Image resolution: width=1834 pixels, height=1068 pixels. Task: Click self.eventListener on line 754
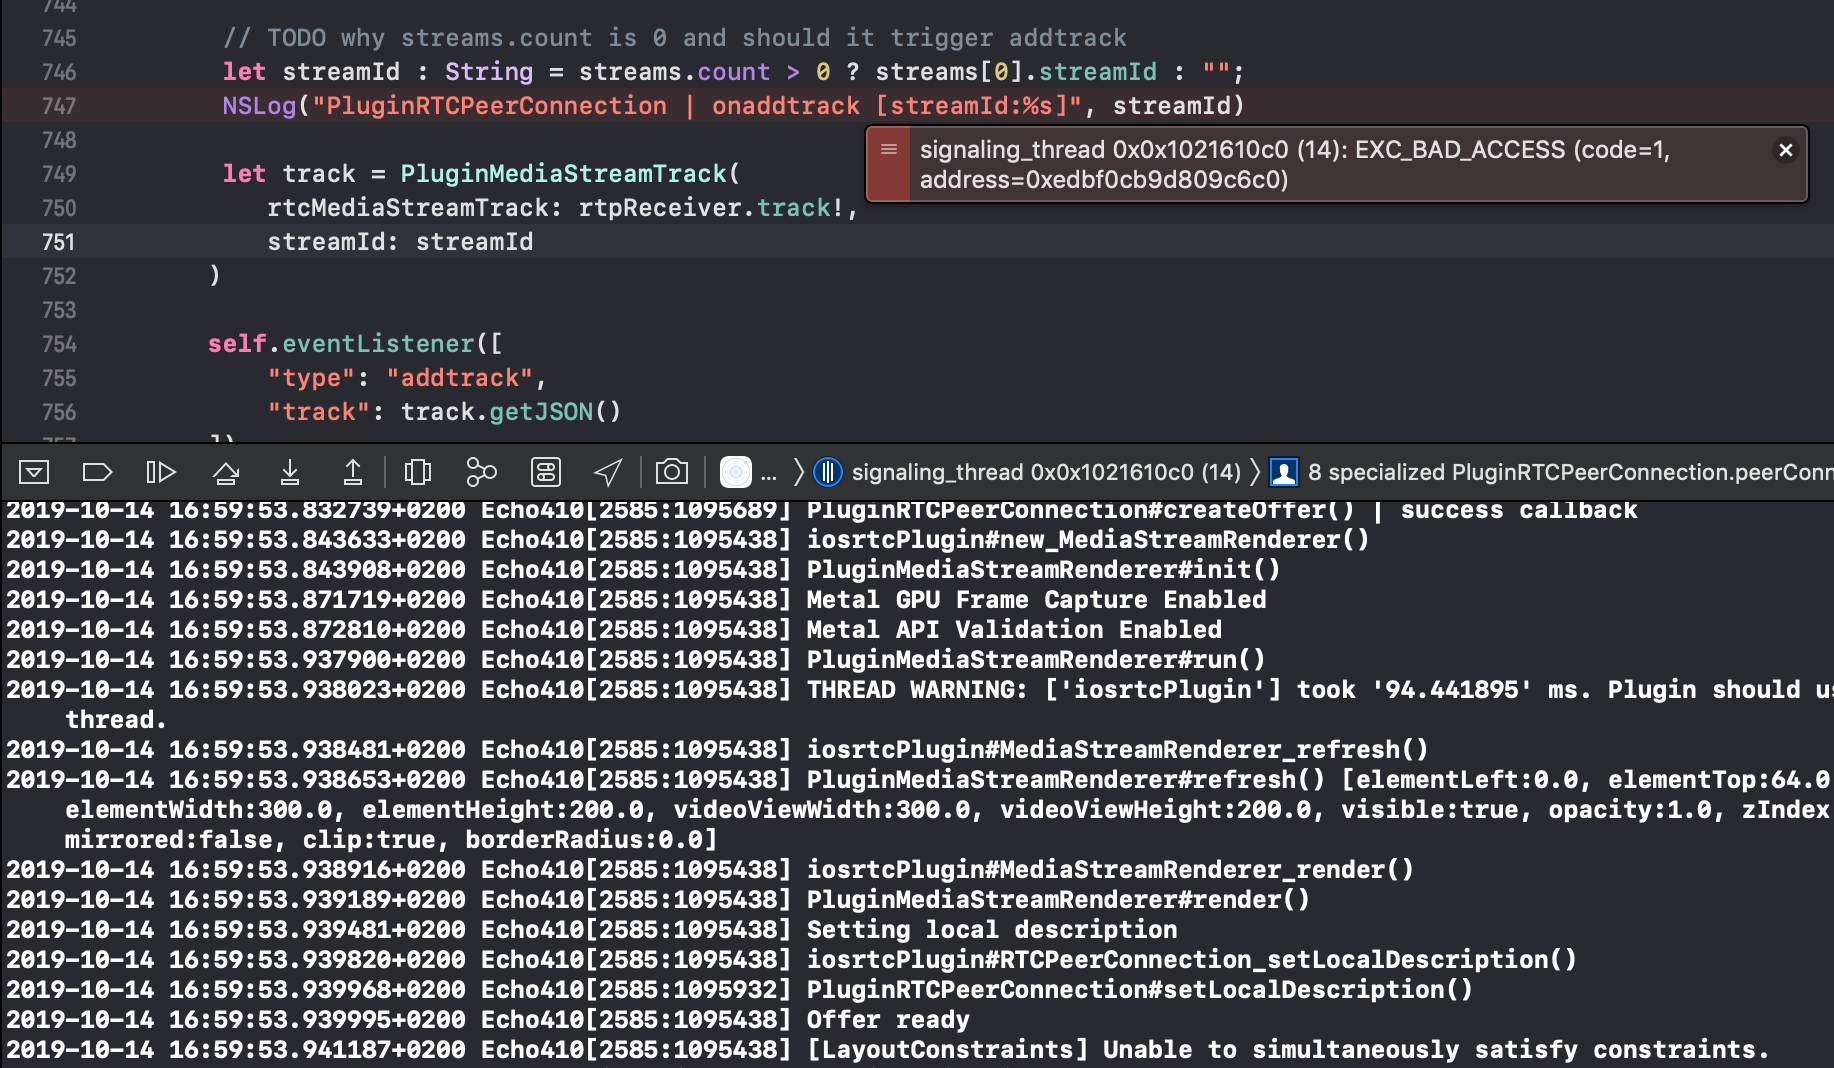[341, 344]
